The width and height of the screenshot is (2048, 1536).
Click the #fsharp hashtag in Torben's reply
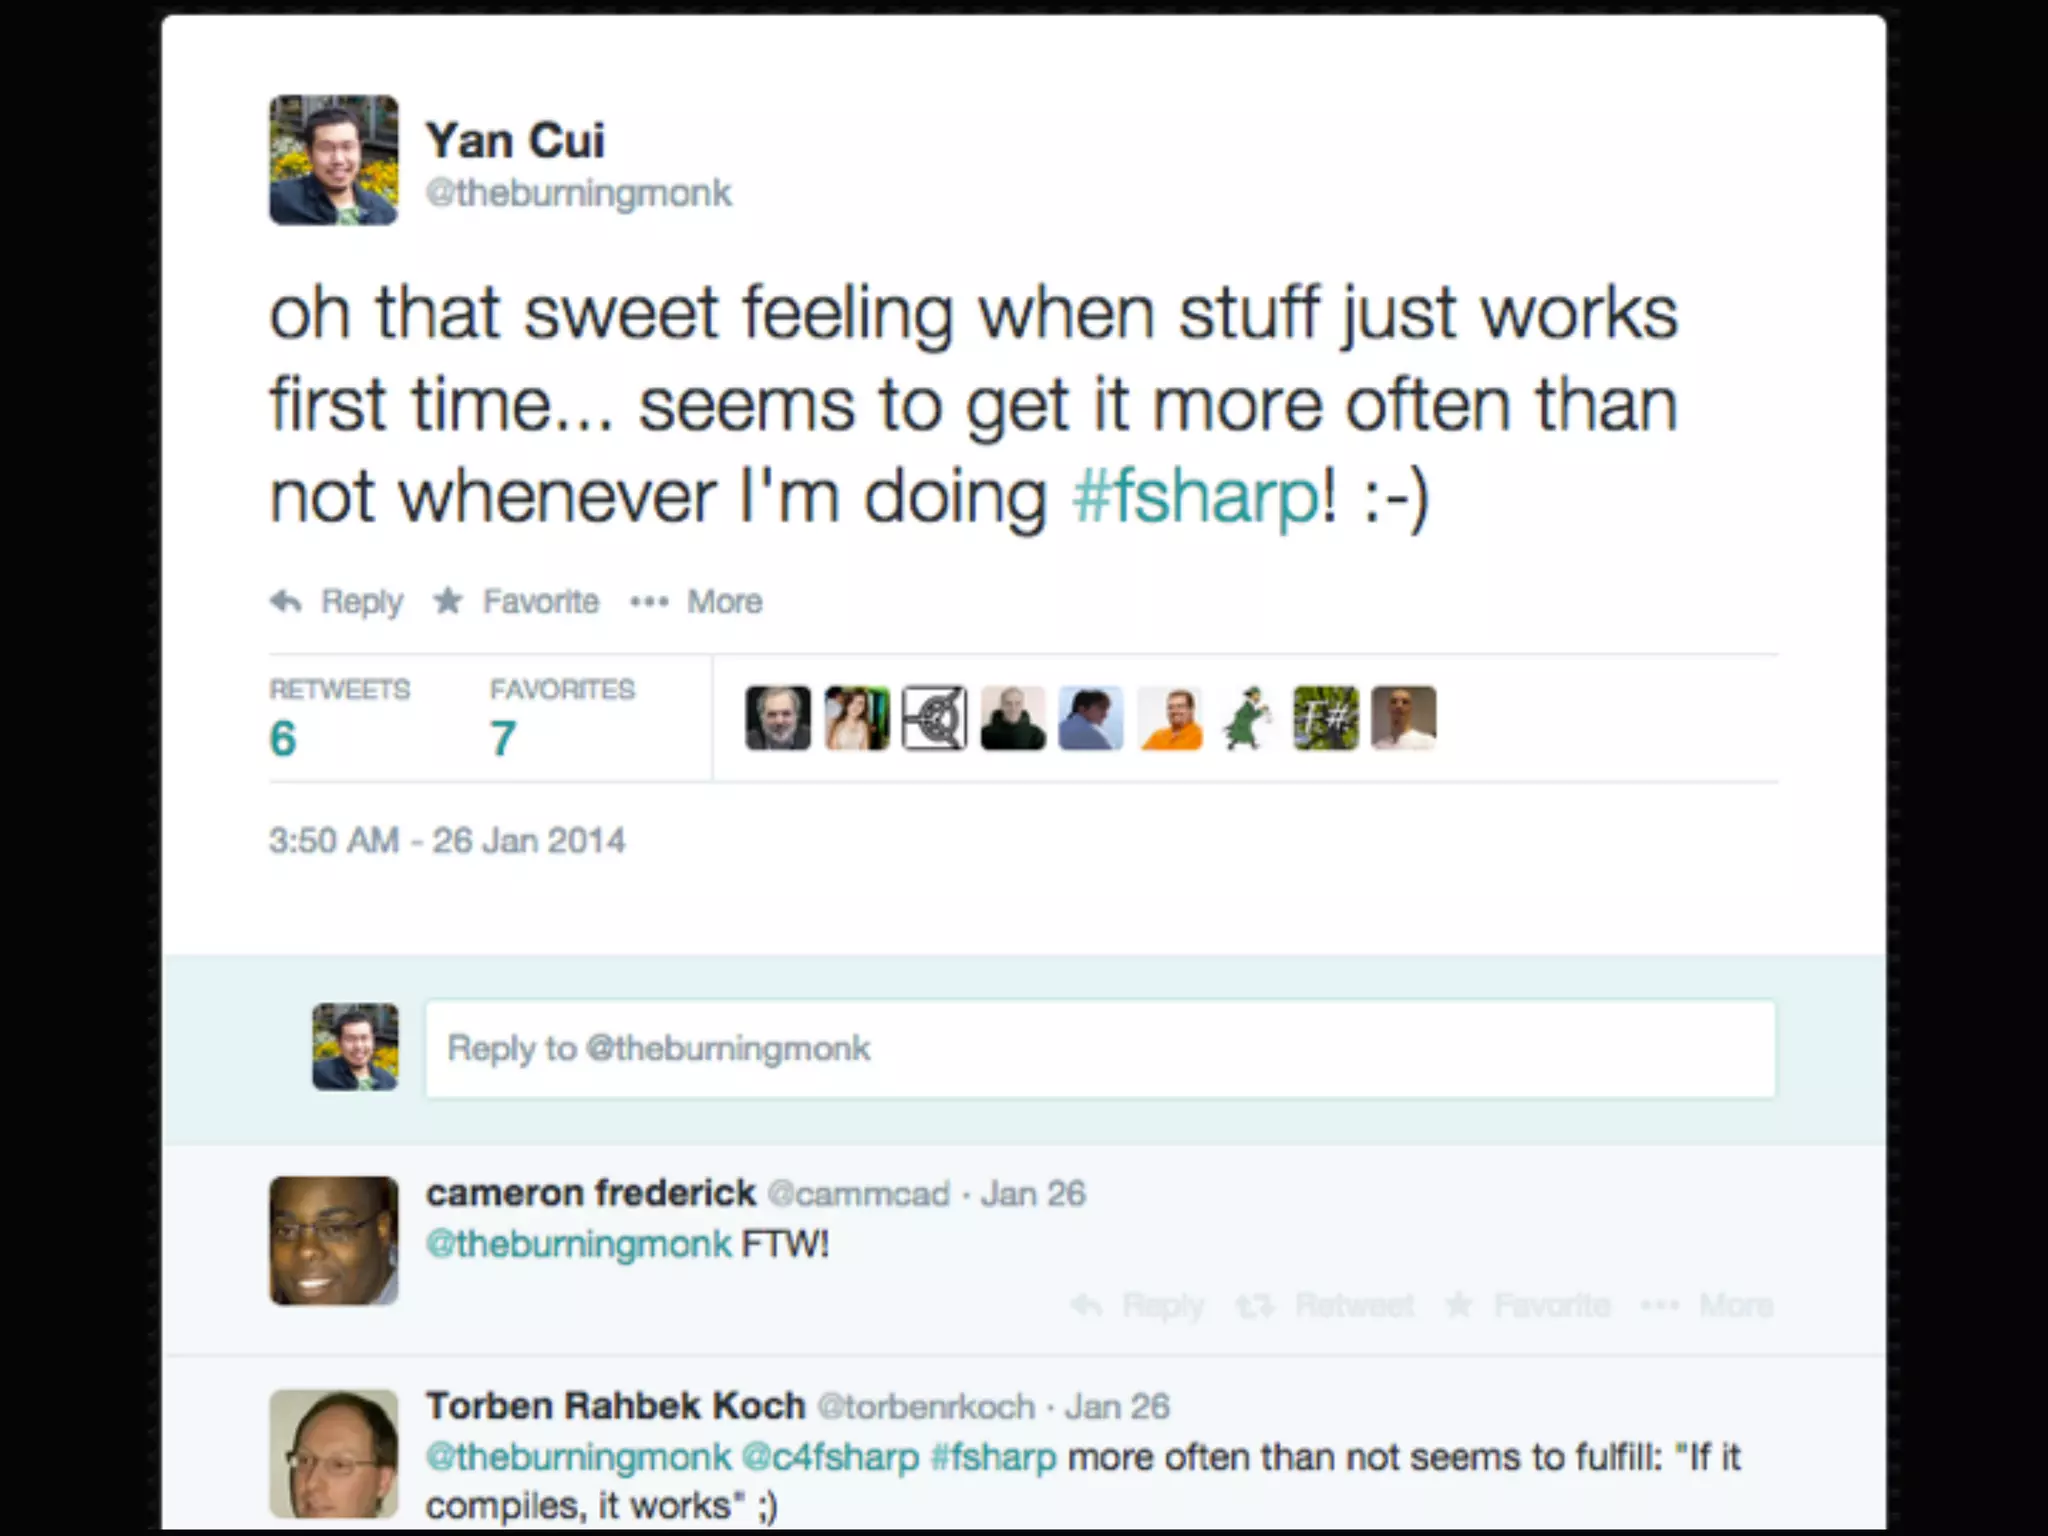point(993,1457)
